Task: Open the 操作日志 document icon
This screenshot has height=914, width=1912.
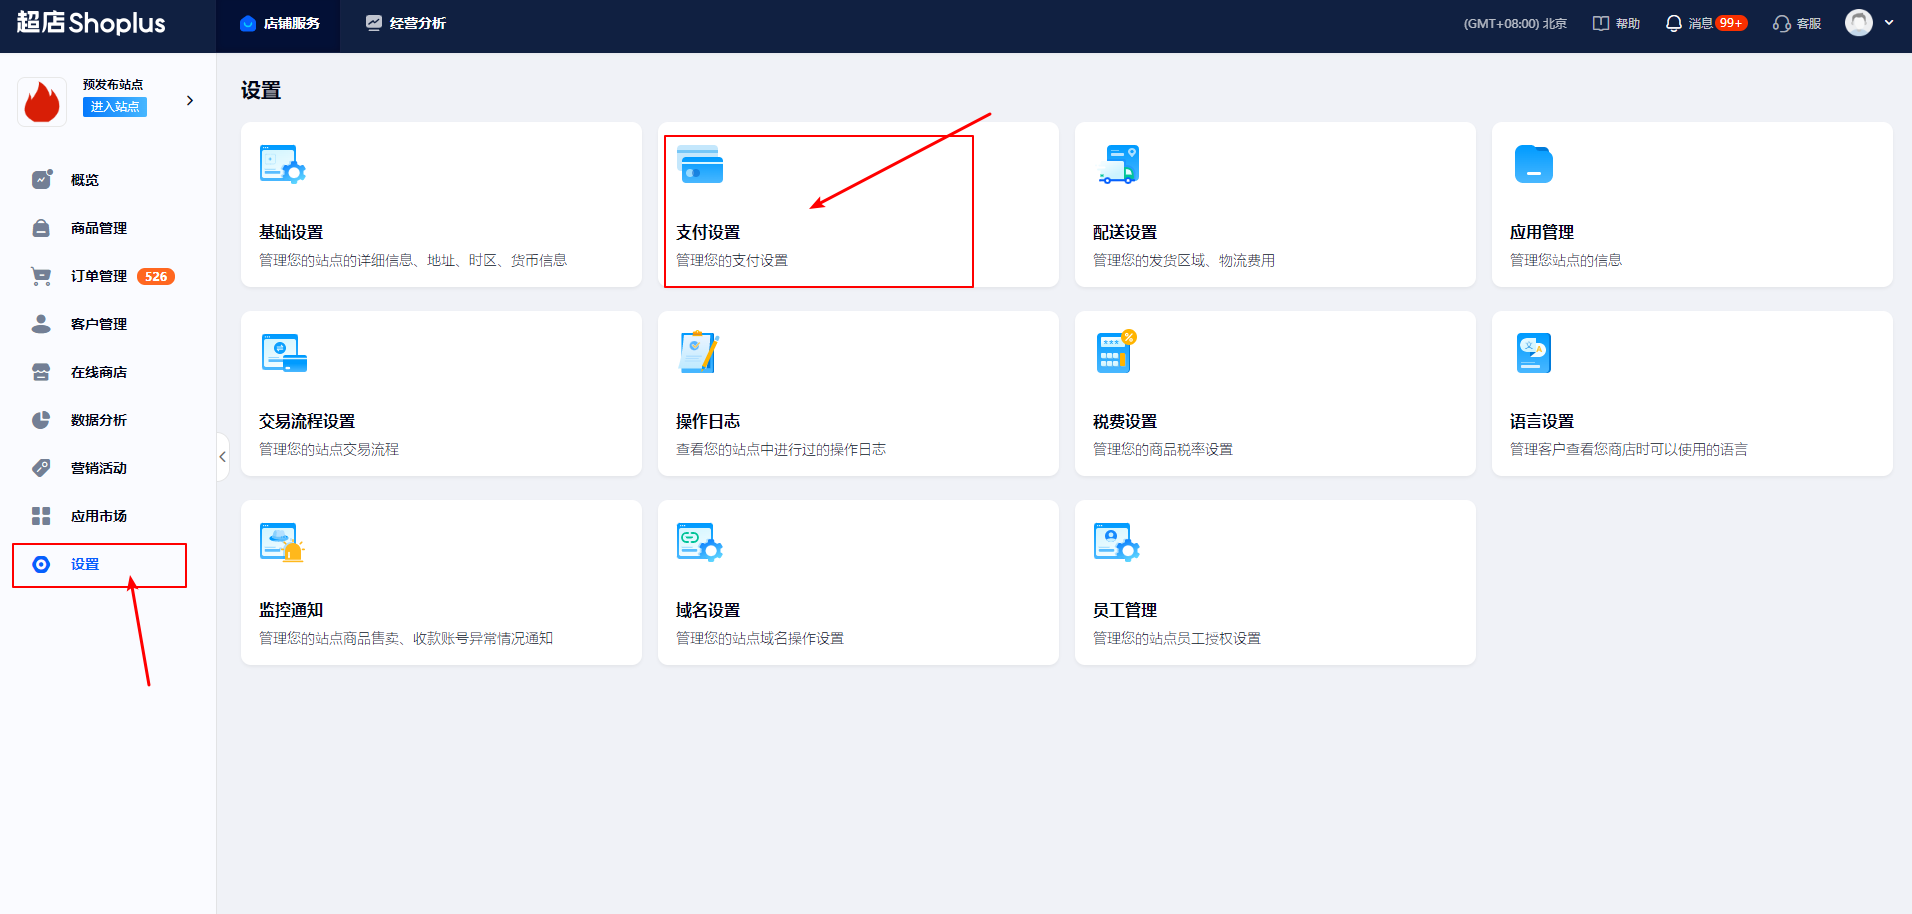Action: click(699, 352)
